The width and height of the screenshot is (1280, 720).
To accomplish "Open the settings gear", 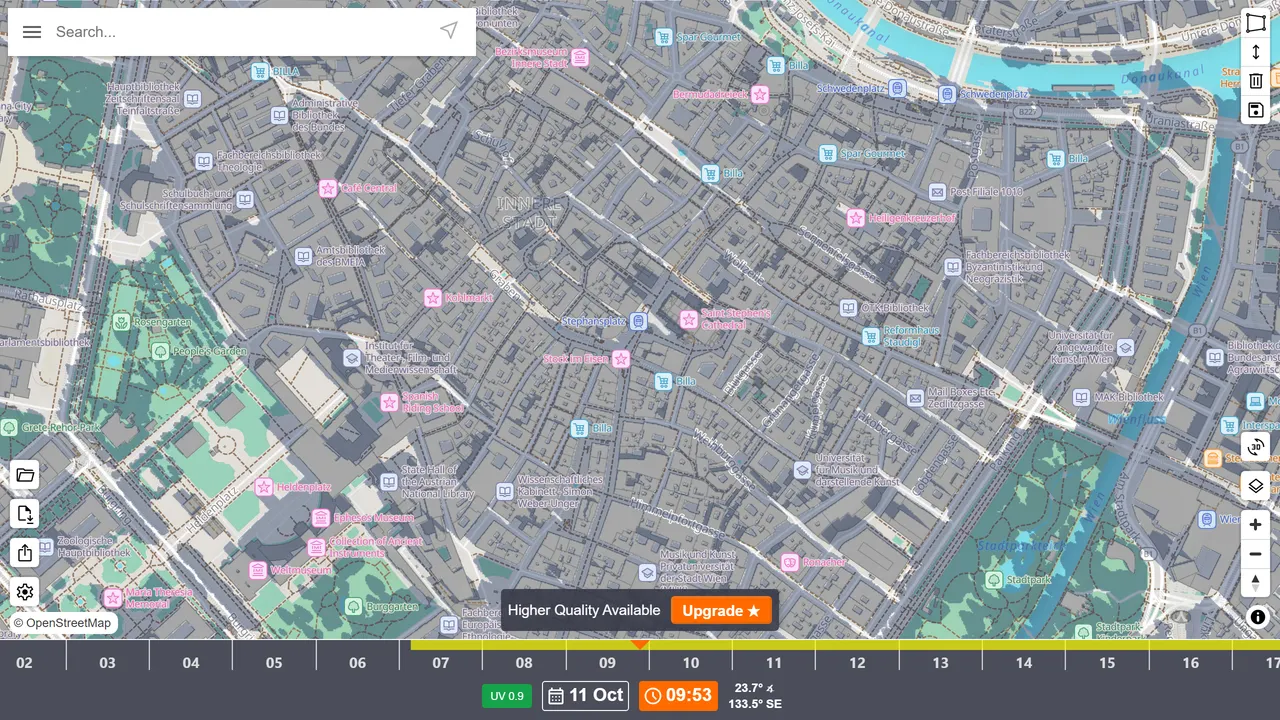I will 25,592.
